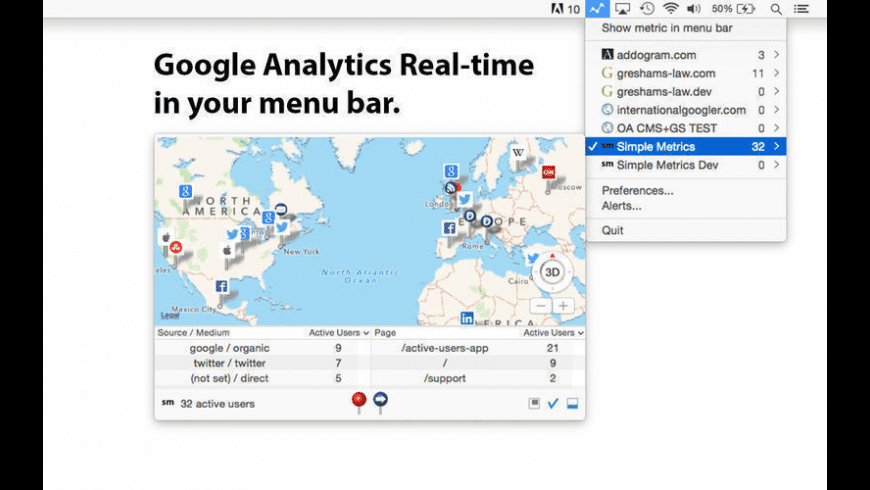This screenshot has height=490, width=870.
Task: Zoom in the map with plus button
Action: click(563, 306)
